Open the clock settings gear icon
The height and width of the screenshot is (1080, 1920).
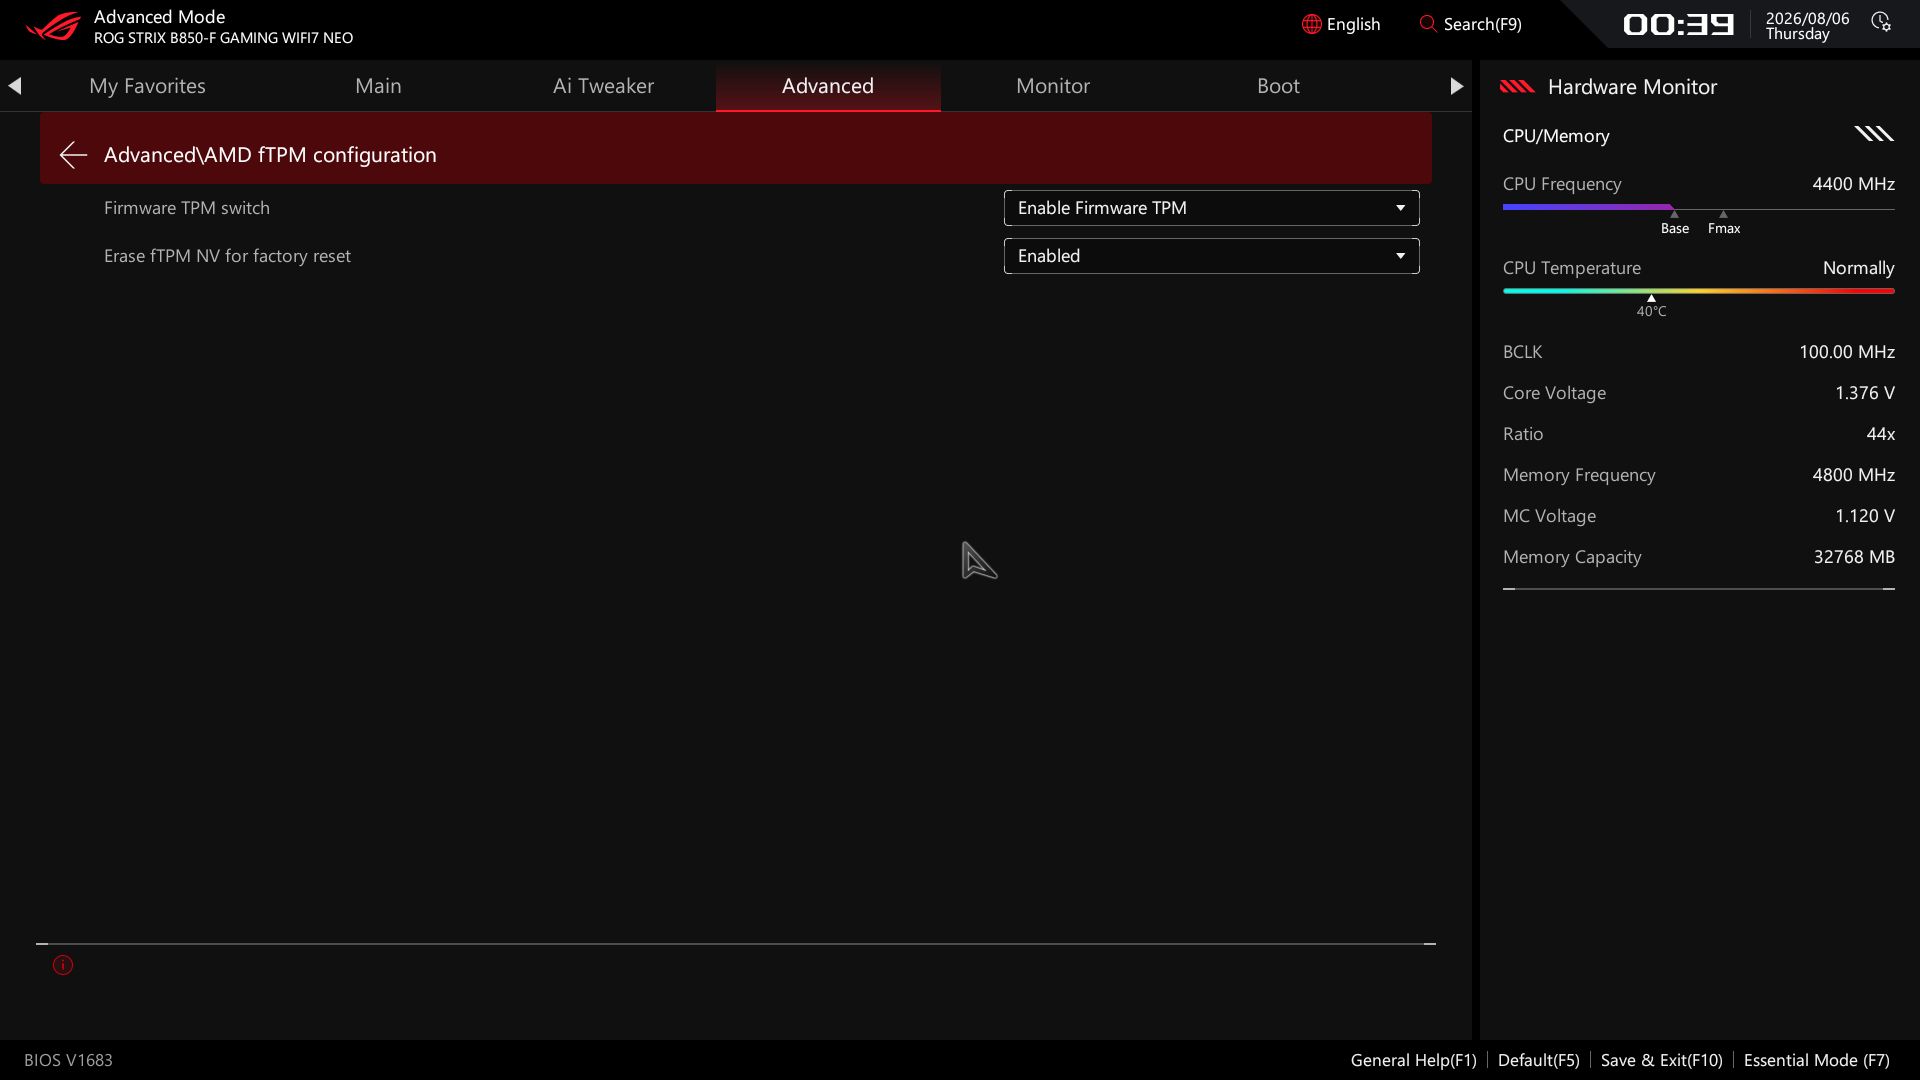click(x=1881, y=22)
